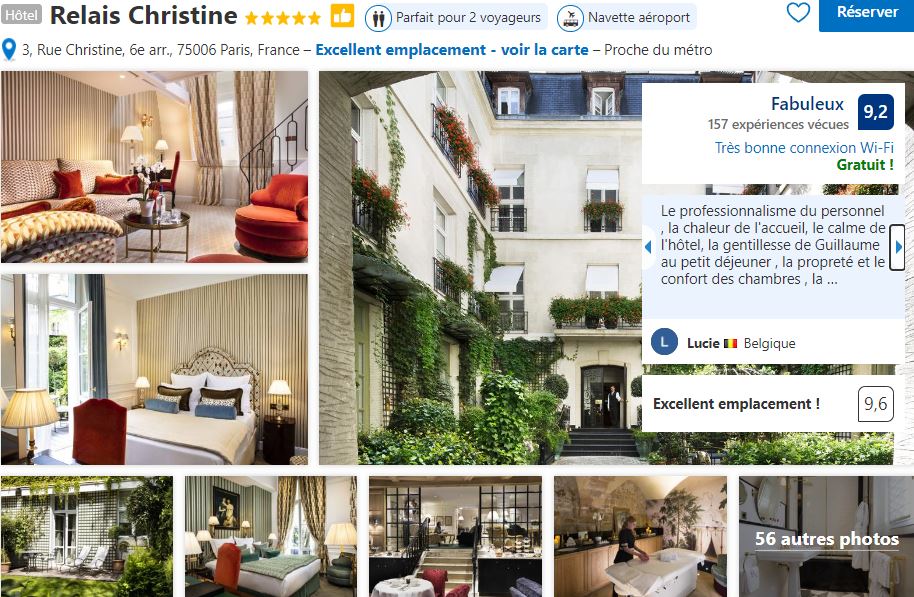
Task: Click the airport shuttle icon
Action: pos(570,19)
